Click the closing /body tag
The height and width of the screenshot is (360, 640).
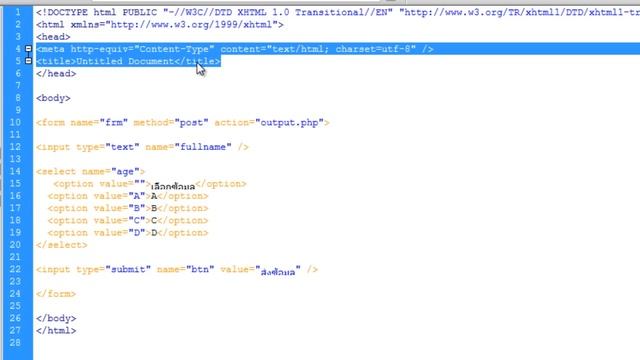[56, 318]
